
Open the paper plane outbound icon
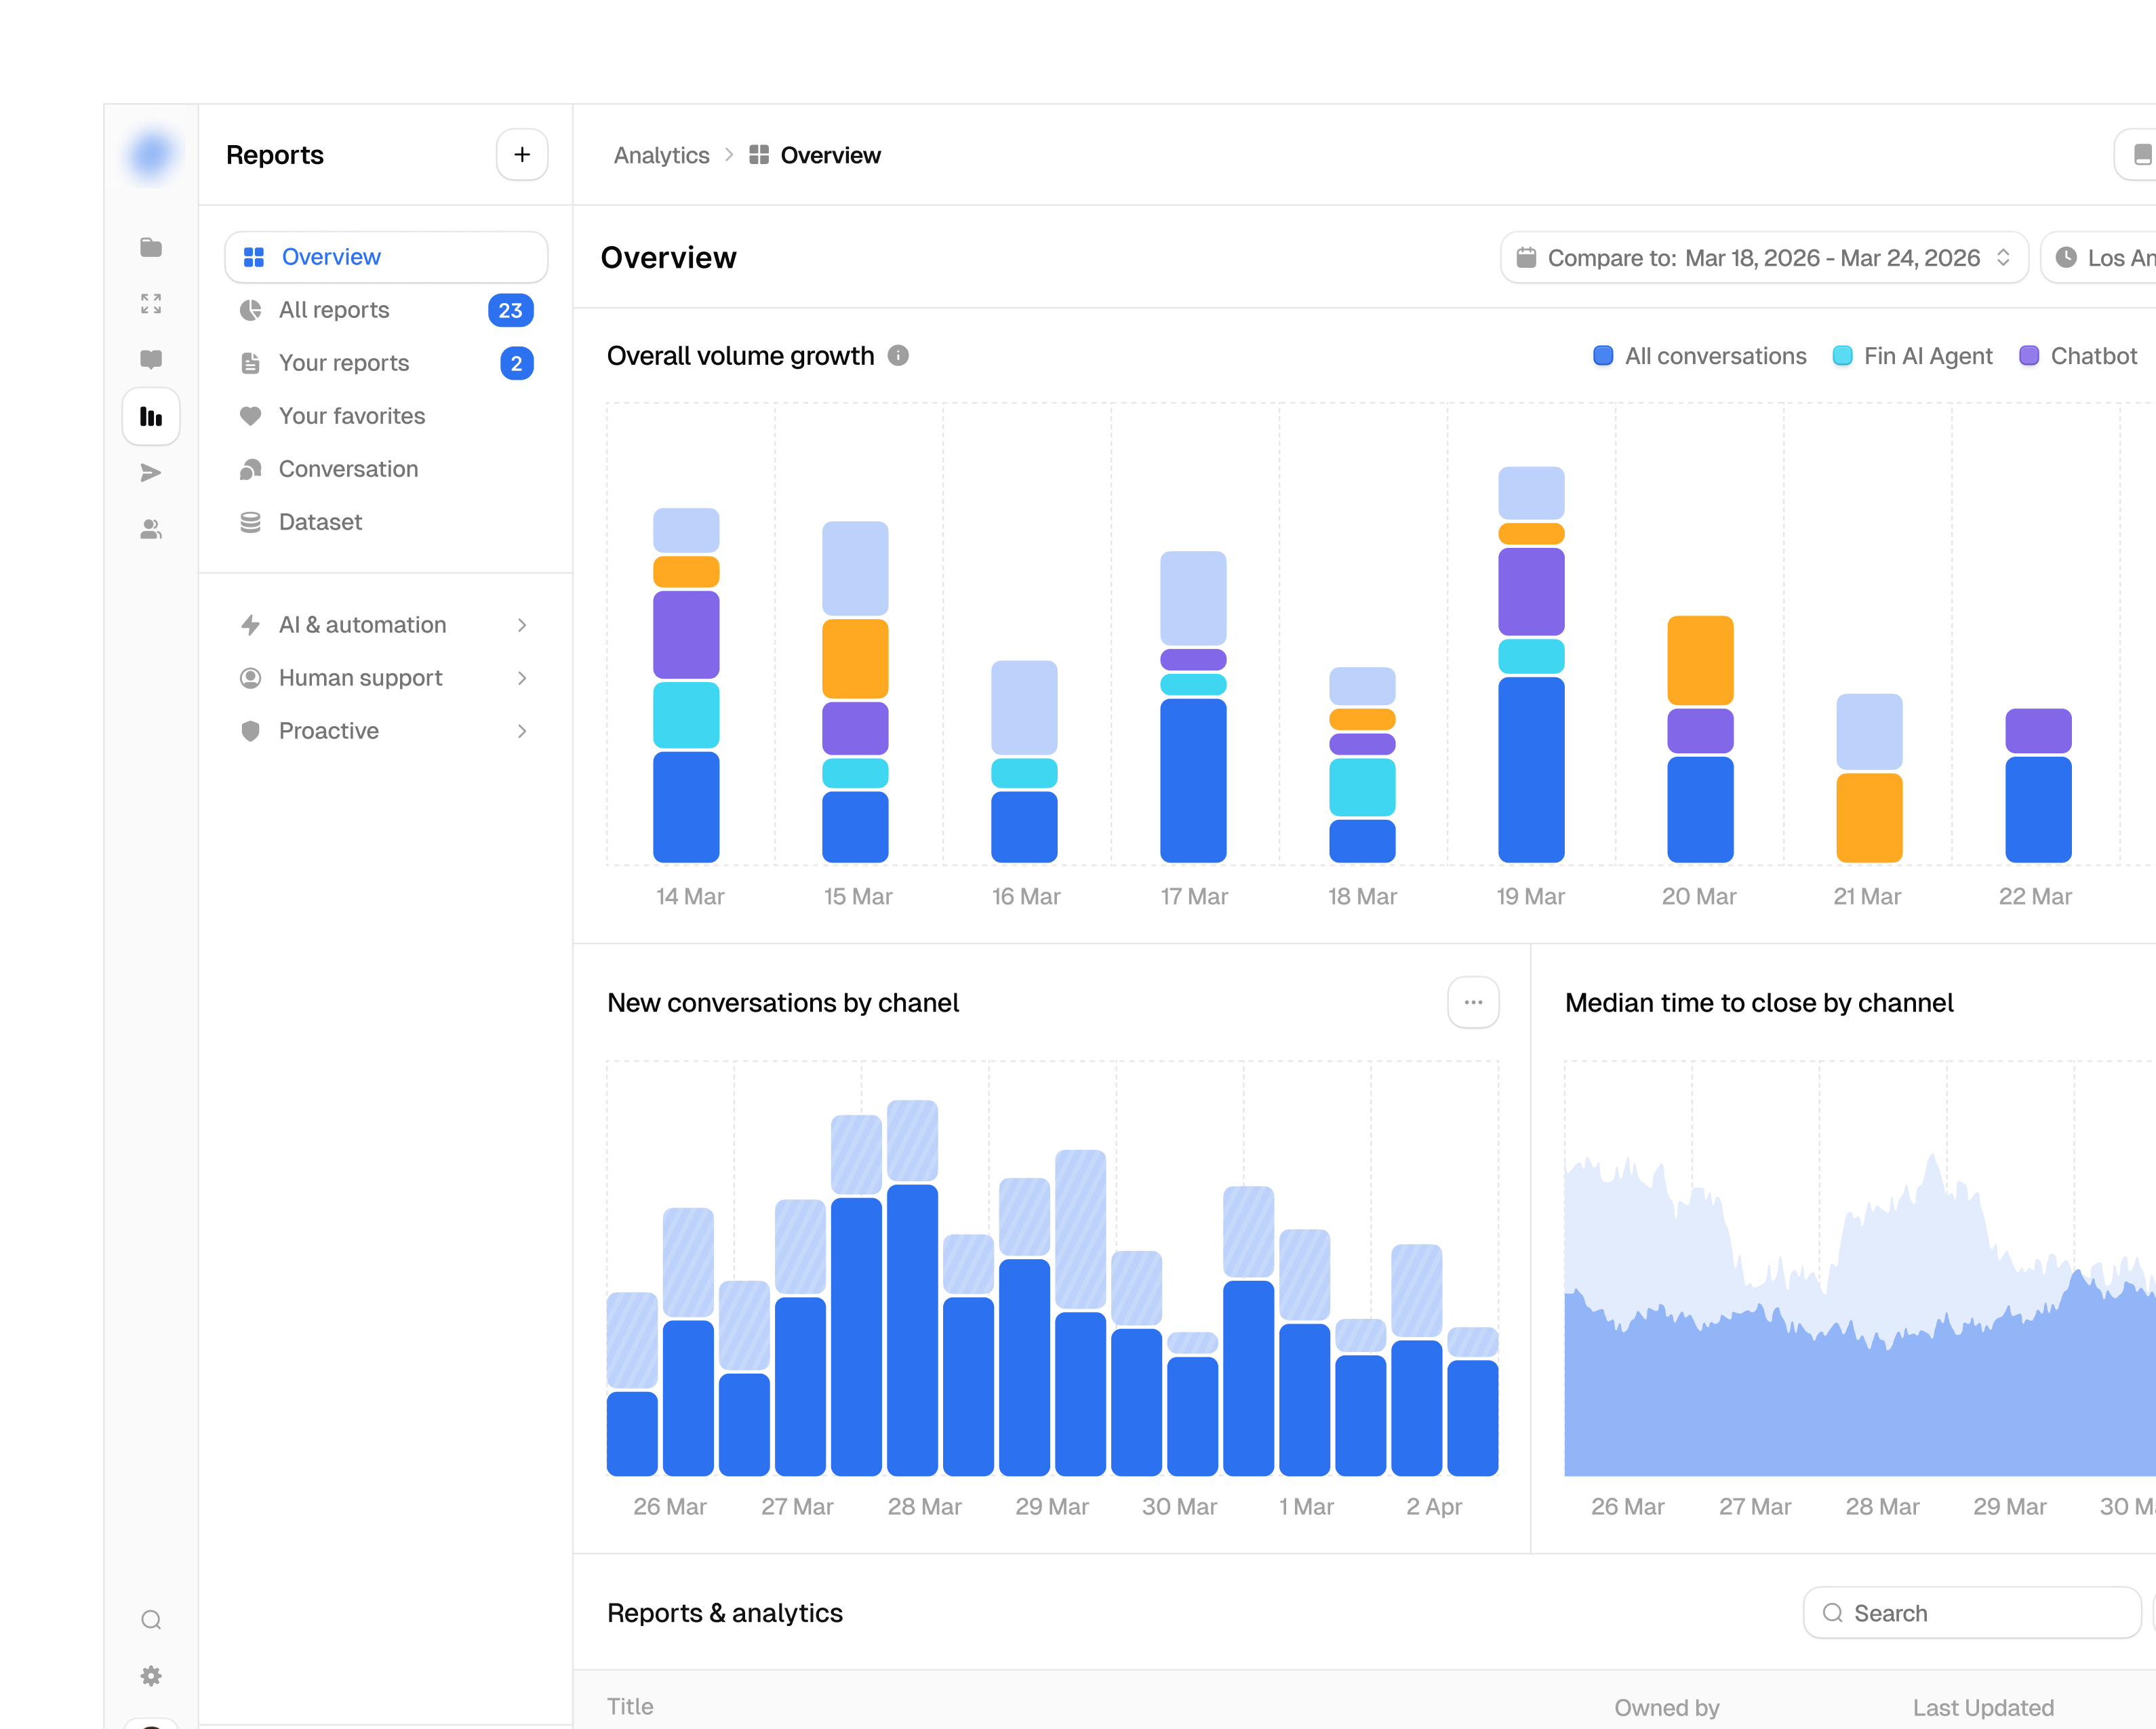pyautogui.click(x=151, y=473)
